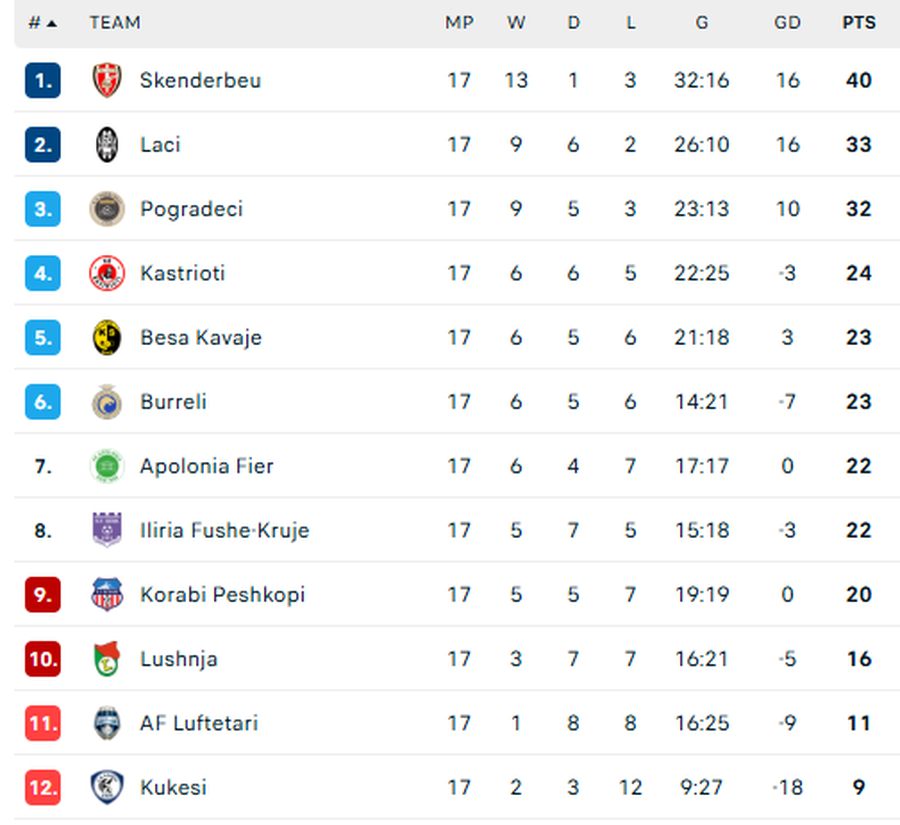Open the Lushnja team page link

click(x=179, y=659)
